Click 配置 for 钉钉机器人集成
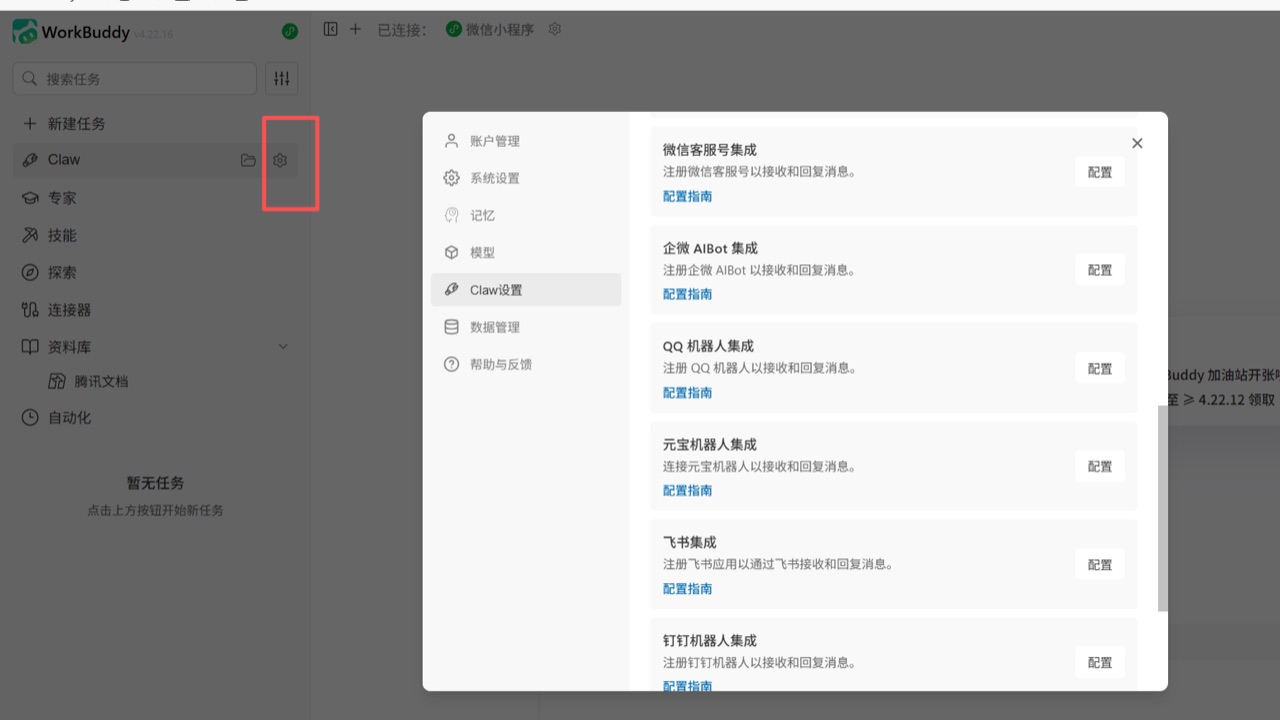 tap(1100, 662)
